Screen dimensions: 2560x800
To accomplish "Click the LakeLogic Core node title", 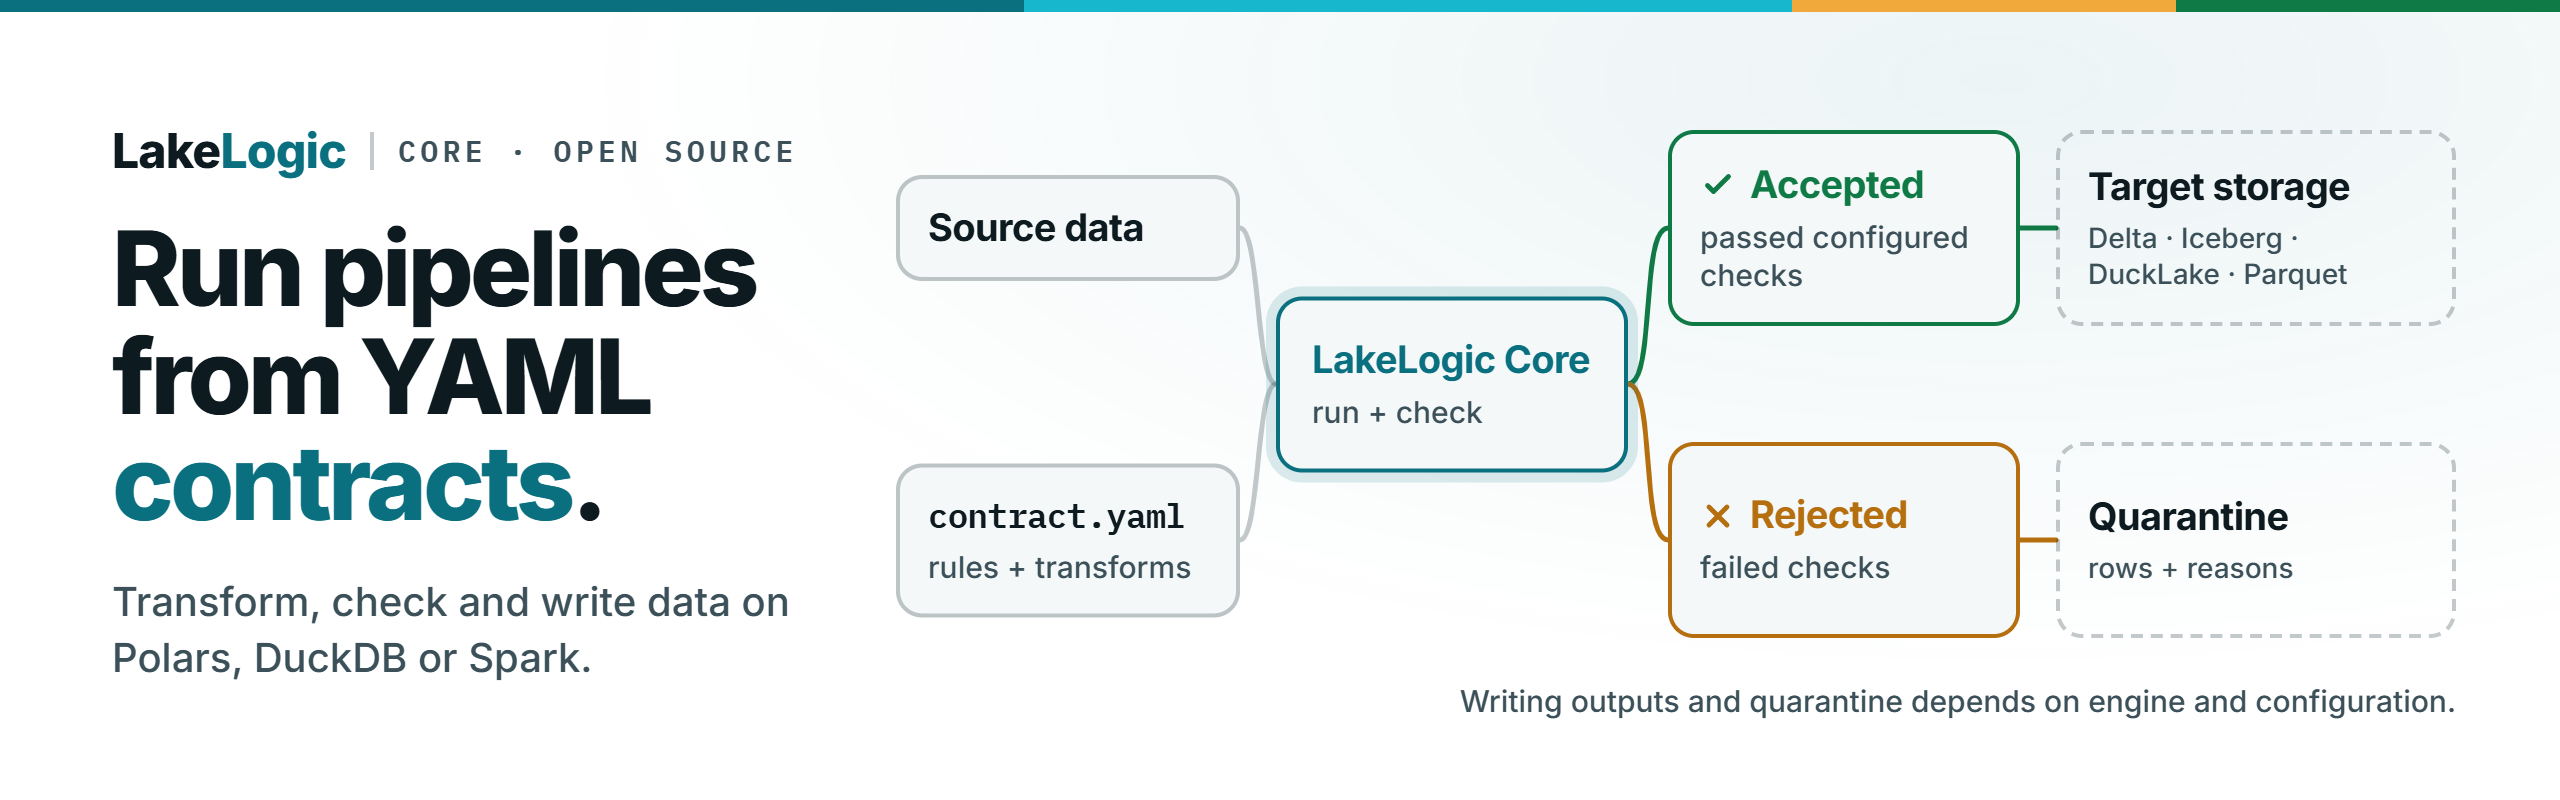I will [x=1450, y=360].
